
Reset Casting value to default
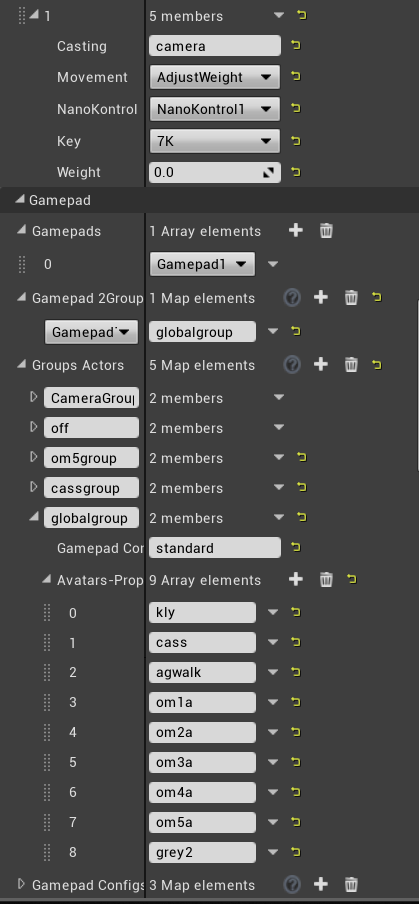click(x=296, y=46)
